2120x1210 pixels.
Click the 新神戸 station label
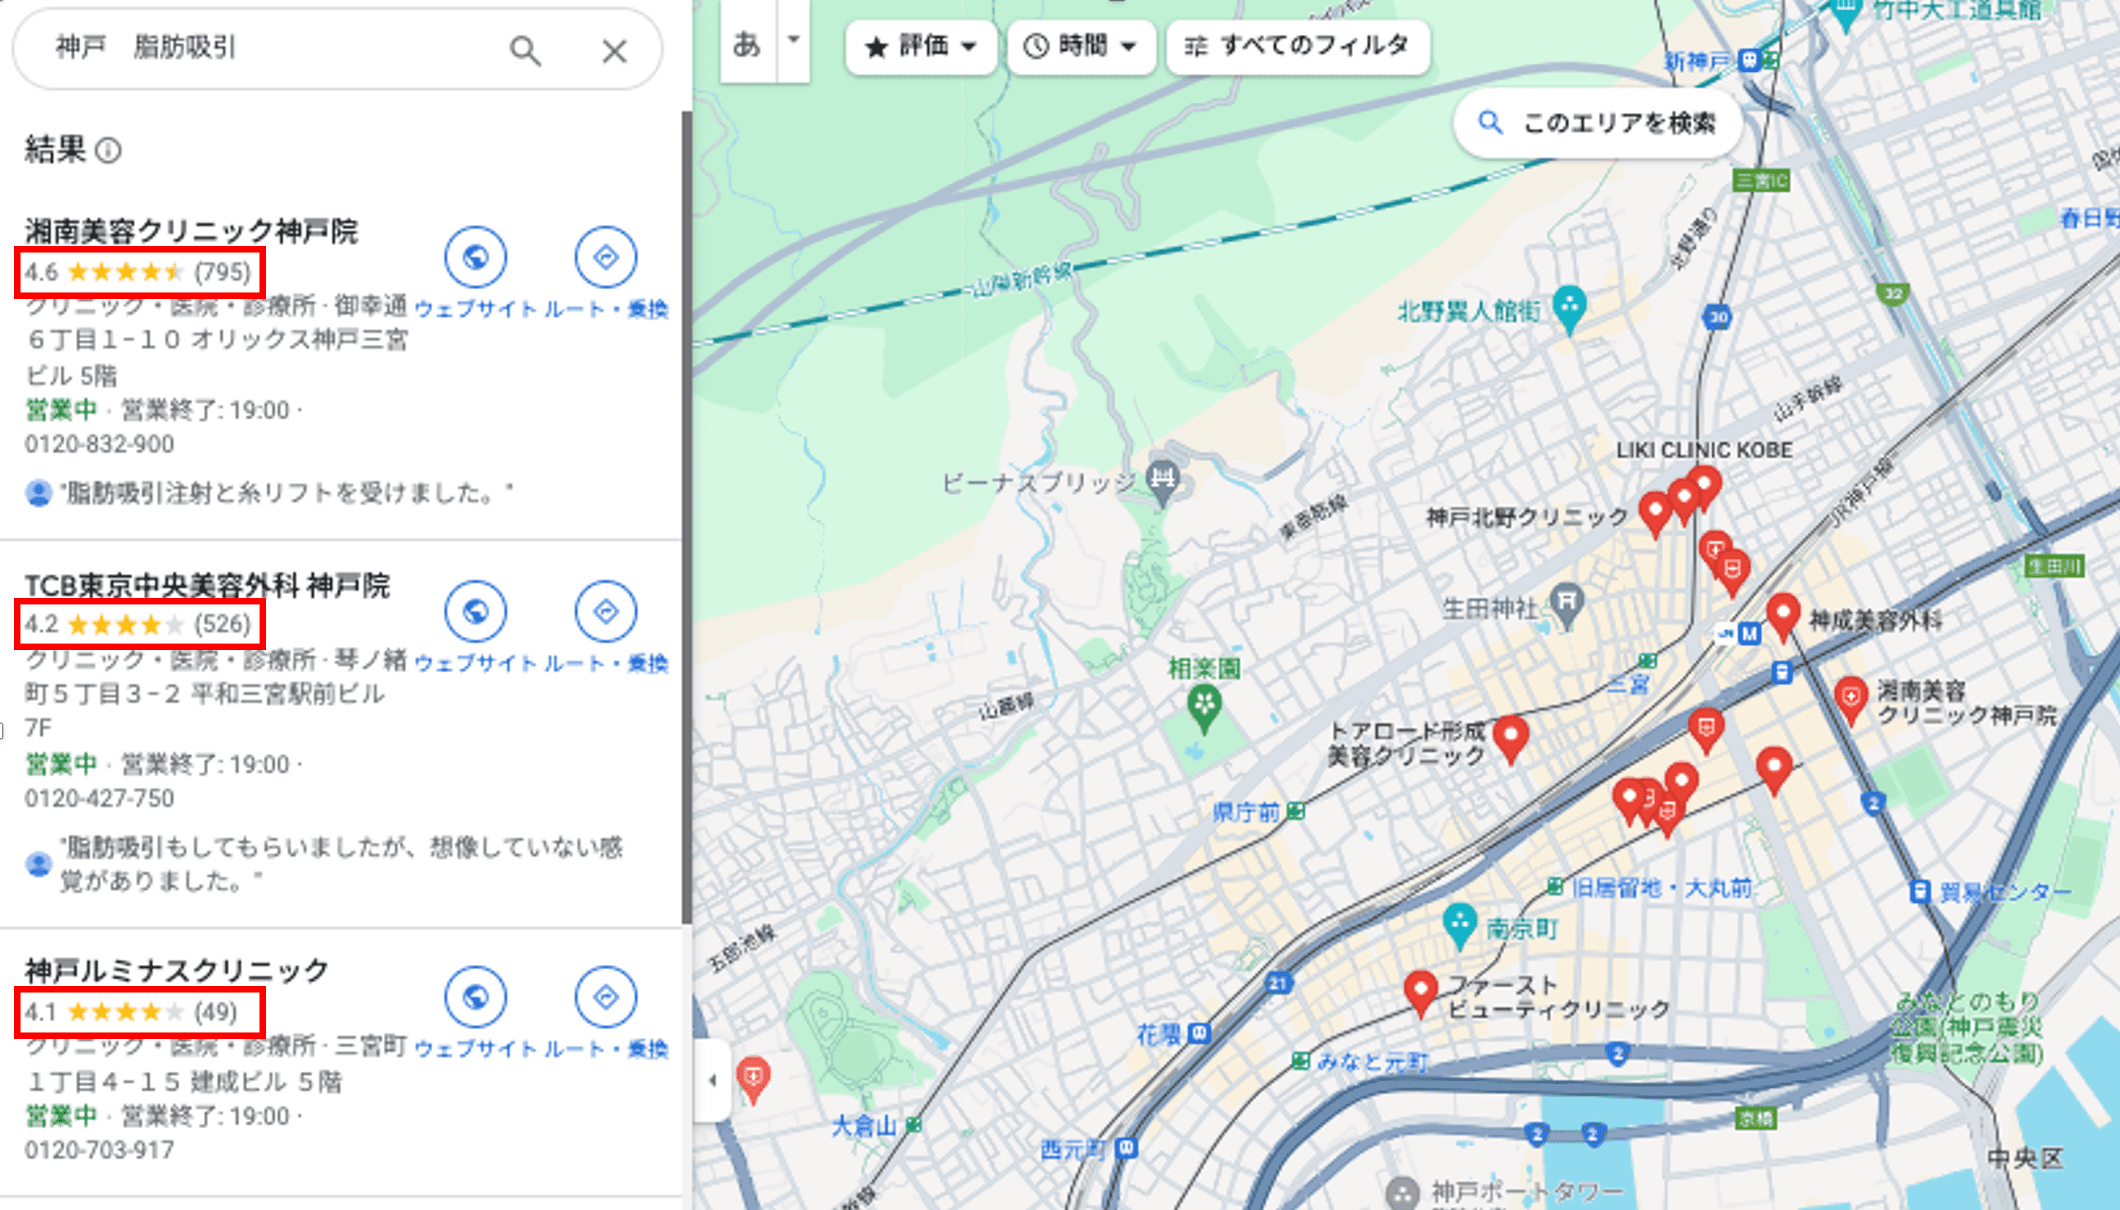coord(1697,61)
